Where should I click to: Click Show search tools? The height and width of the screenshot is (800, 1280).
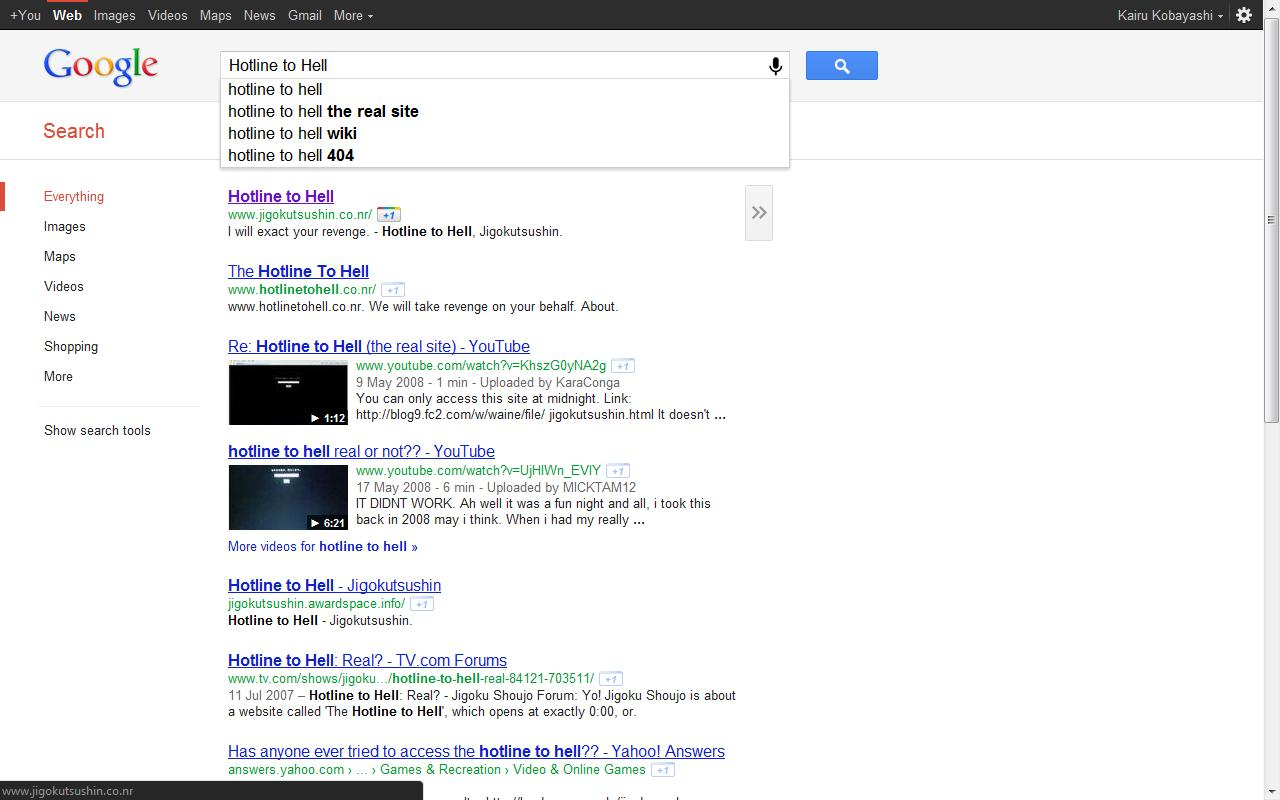pyautogui.click(x=97, y=431)
